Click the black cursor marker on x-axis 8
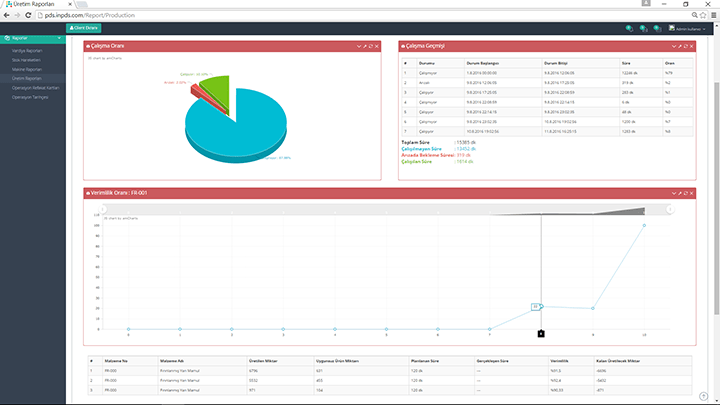 pyautogui.click(x=541, y=334)
